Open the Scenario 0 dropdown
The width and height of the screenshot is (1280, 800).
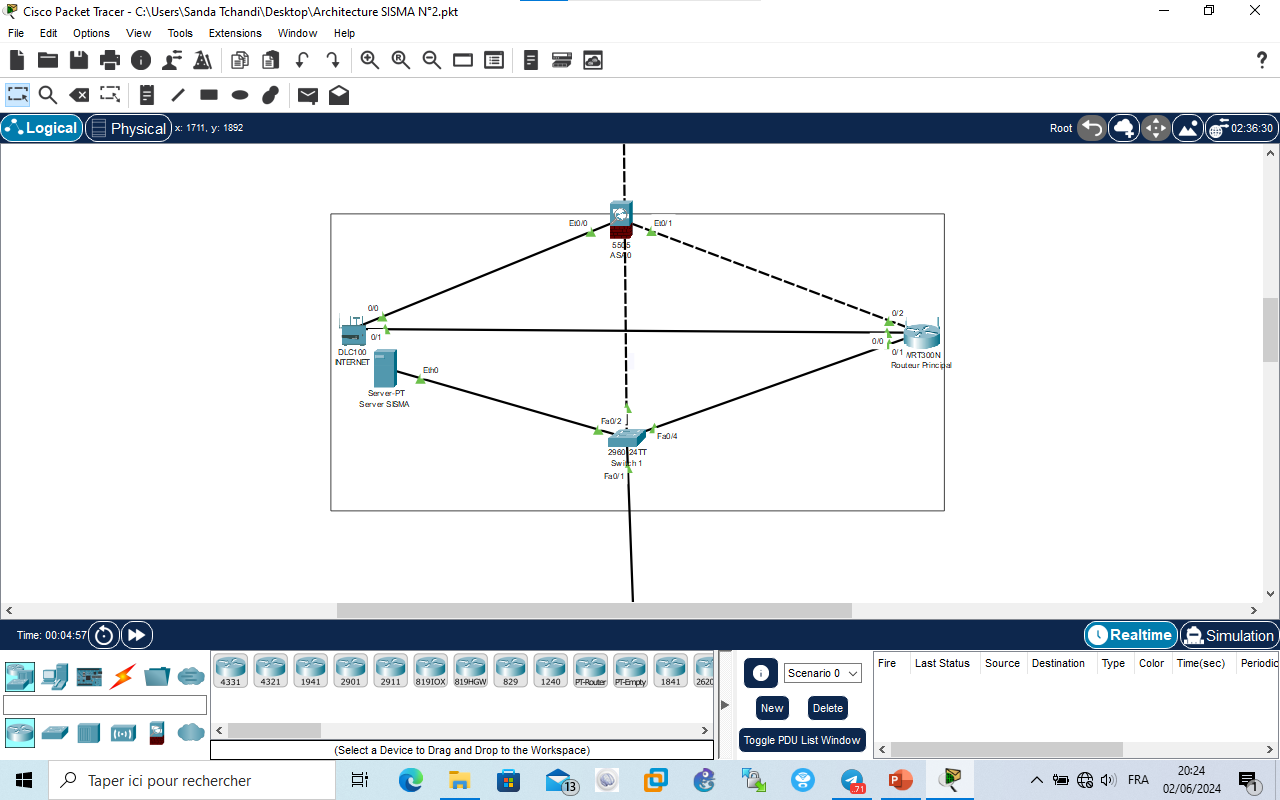(x=823, y=673)
